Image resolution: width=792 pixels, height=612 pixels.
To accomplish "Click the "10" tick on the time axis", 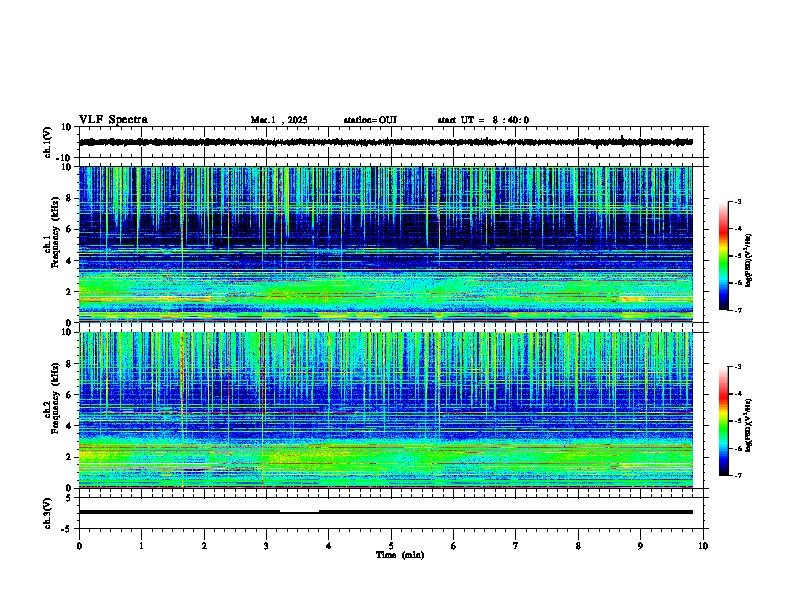I will coord(703,546).
